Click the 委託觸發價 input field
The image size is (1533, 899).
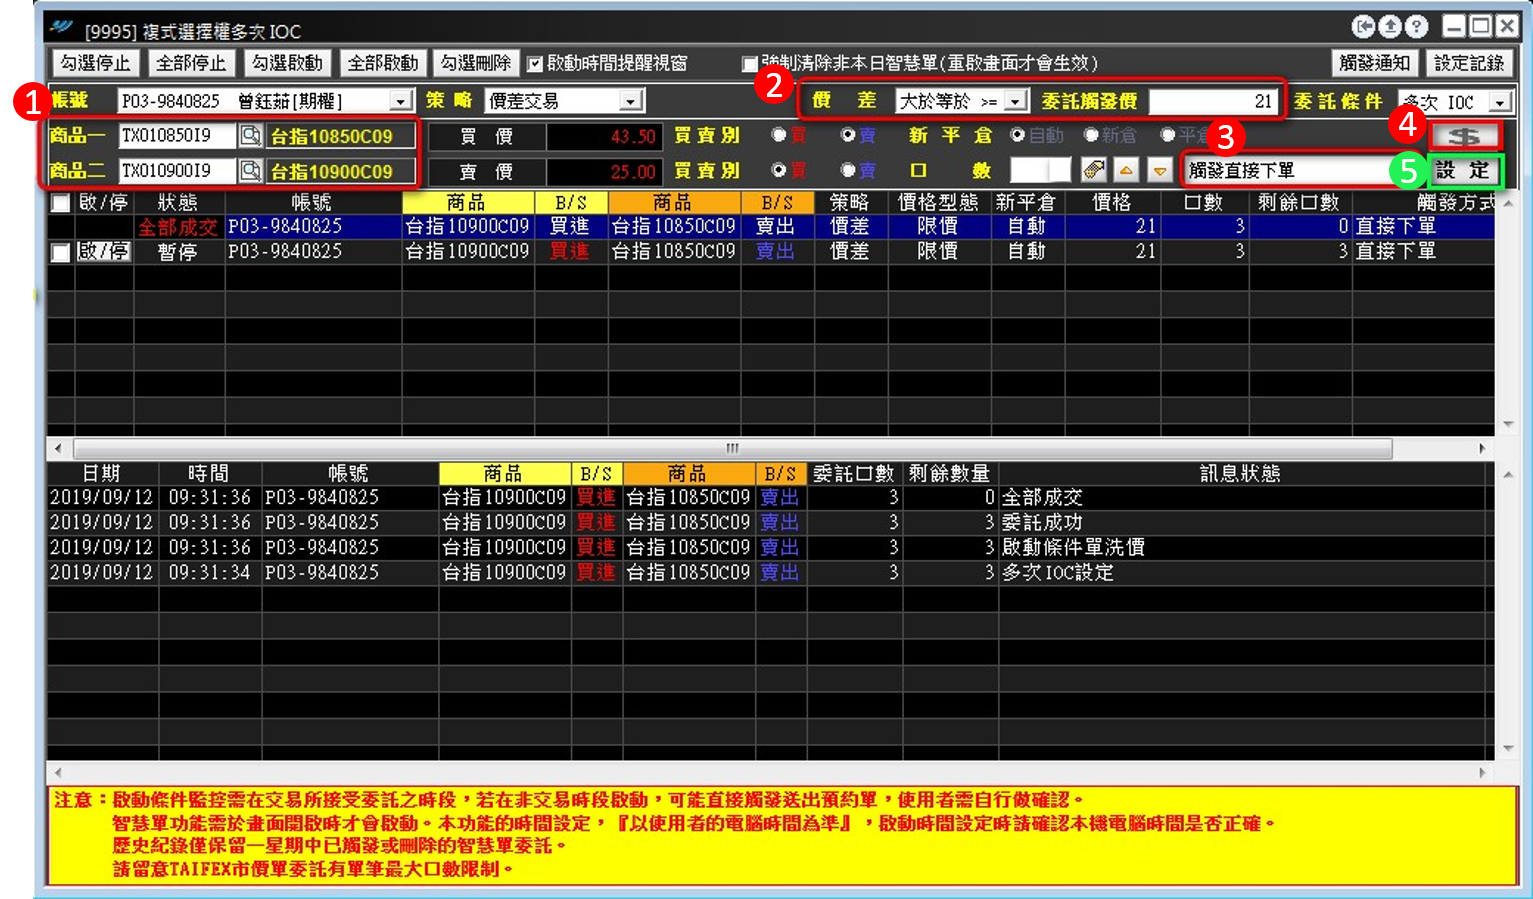1214,101
